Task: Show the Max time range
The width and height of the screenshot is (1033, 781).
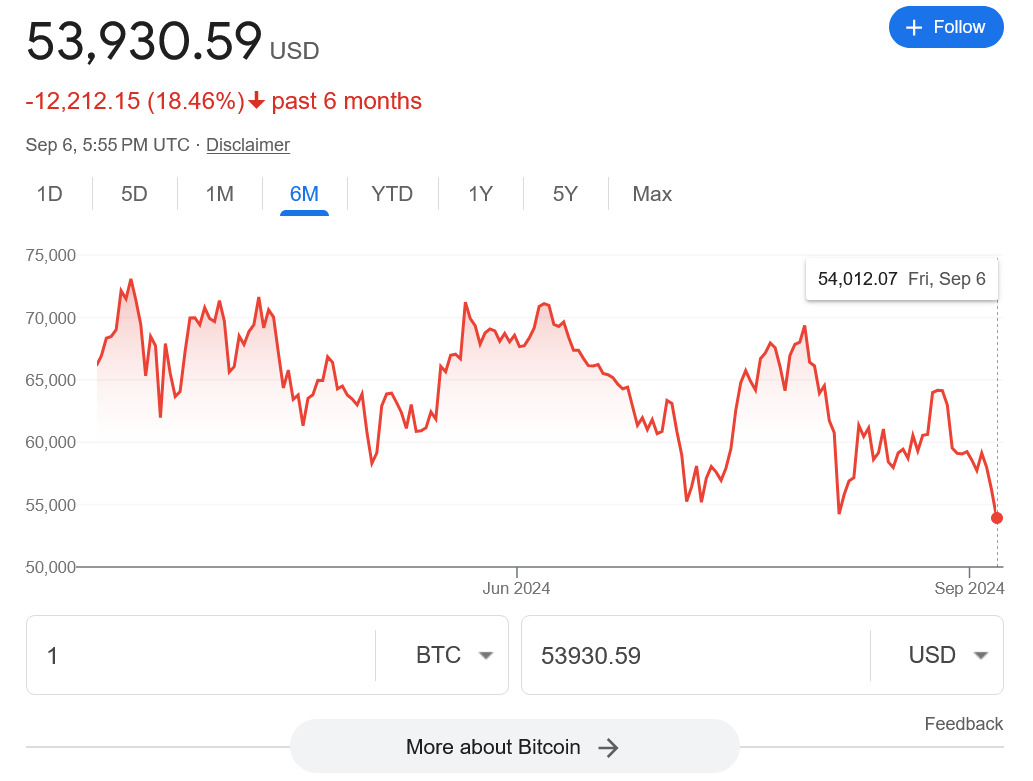Action: (x=652, y=194)
